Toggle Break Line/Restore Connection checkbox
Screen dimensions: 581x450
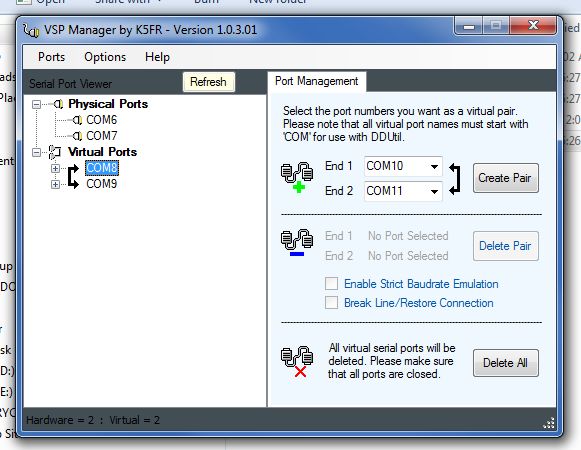[x=331, y=302]
